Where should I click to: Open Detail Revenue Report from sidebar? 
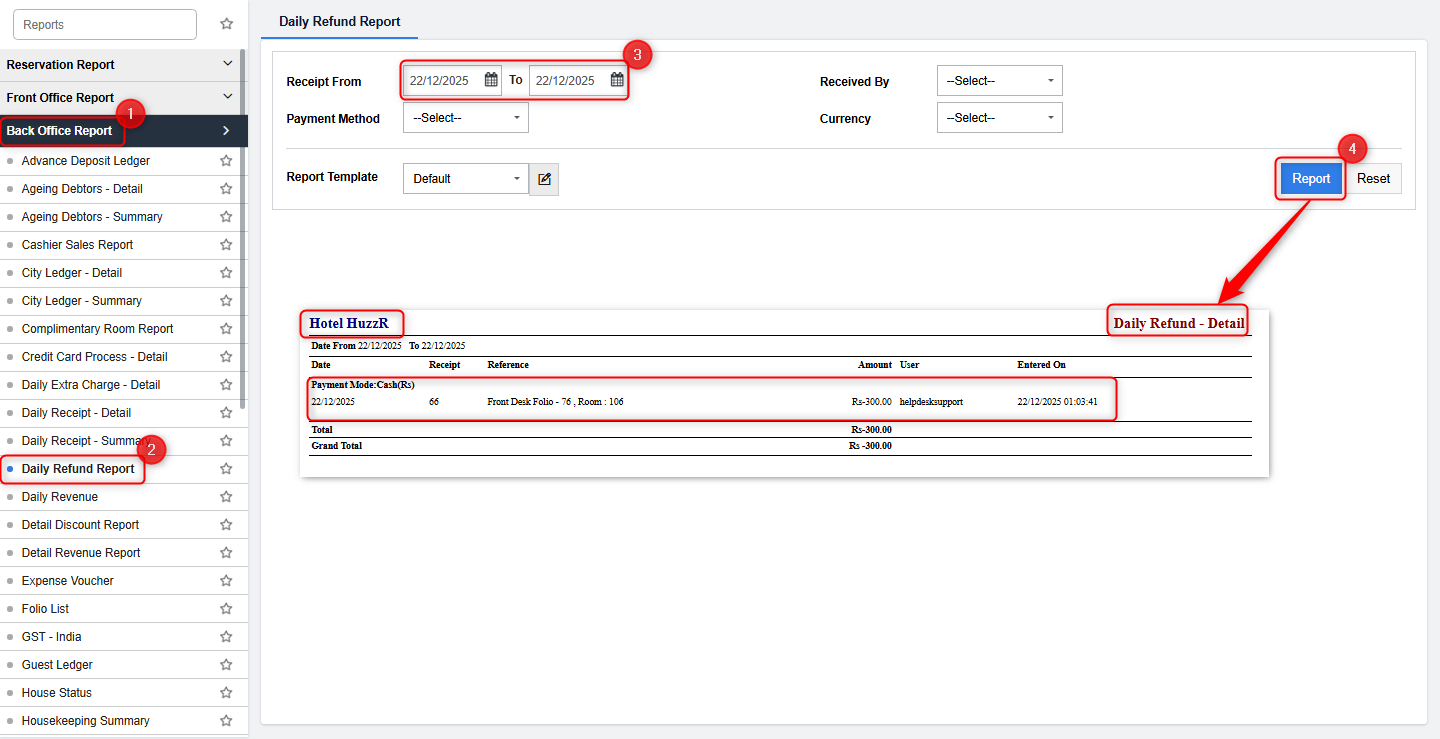click(81, 552)
